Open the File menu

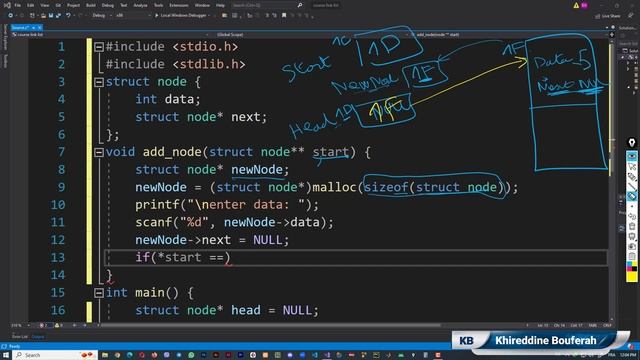tap(18, 5)
